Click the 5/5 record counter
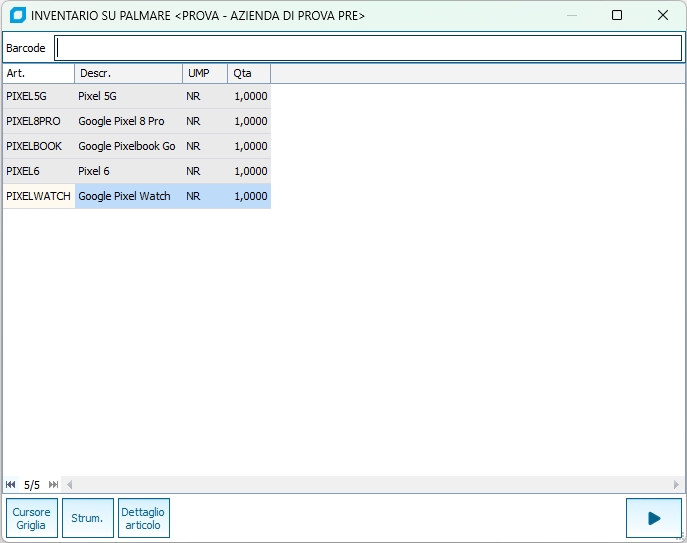The width and height of the screenshot is (687, 543). tap(32, 485)
